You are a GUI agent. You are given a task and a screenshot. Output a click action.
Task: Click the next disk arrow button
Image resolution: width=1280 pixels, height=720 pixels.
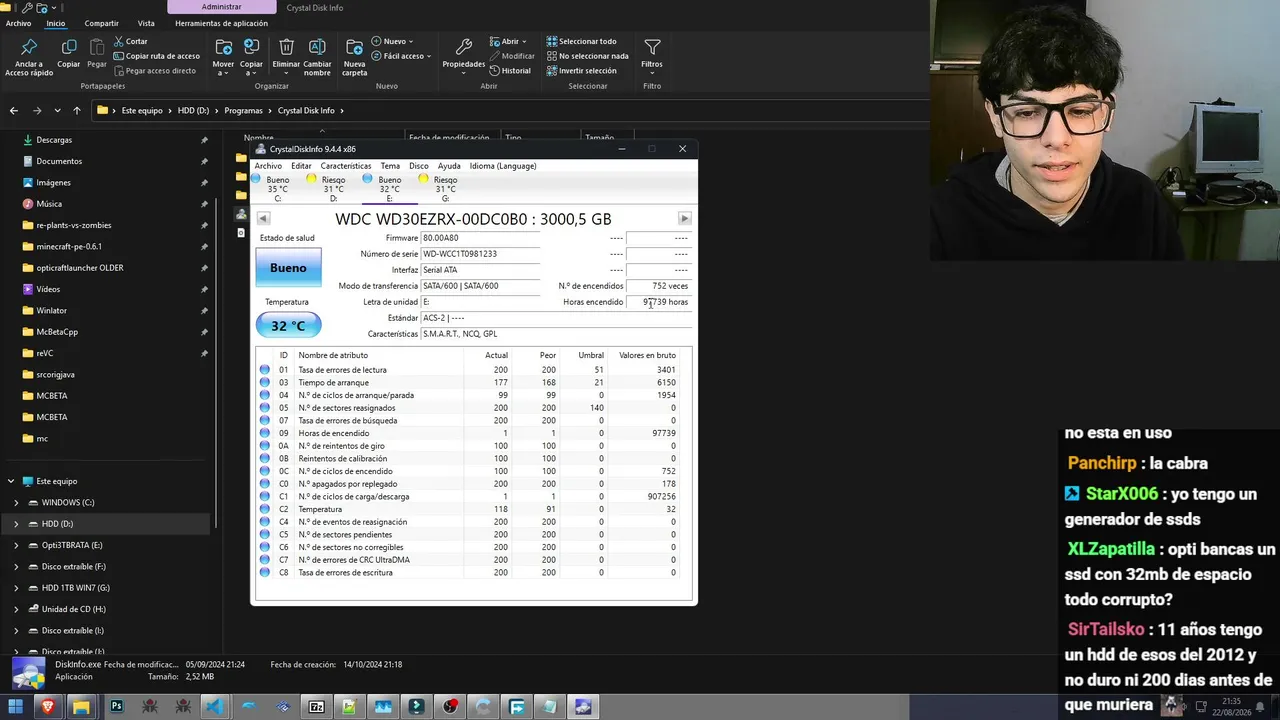(x=685, y=218)
